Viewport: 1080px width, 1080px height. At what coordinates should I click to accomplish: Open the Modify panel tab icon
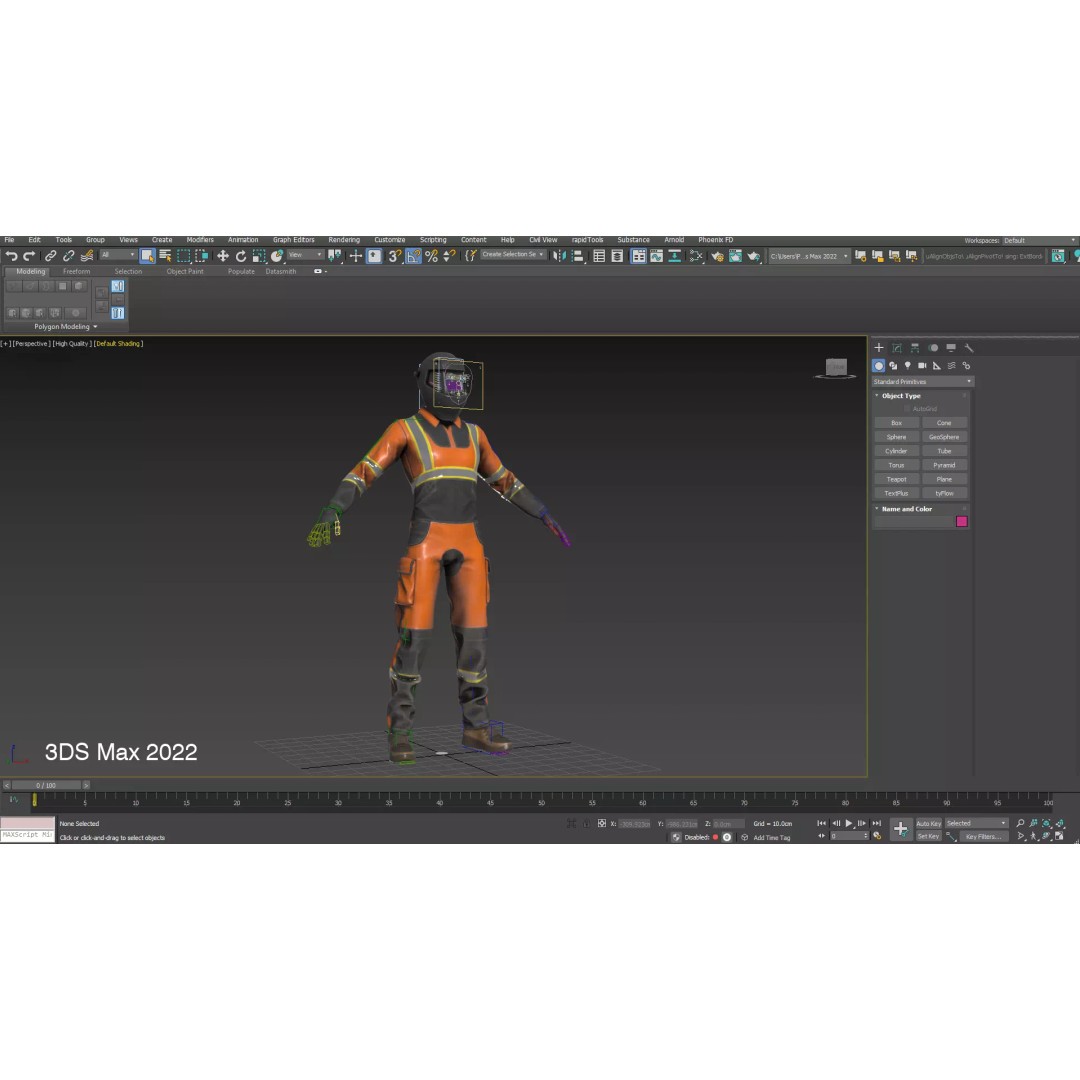point(897,348)
